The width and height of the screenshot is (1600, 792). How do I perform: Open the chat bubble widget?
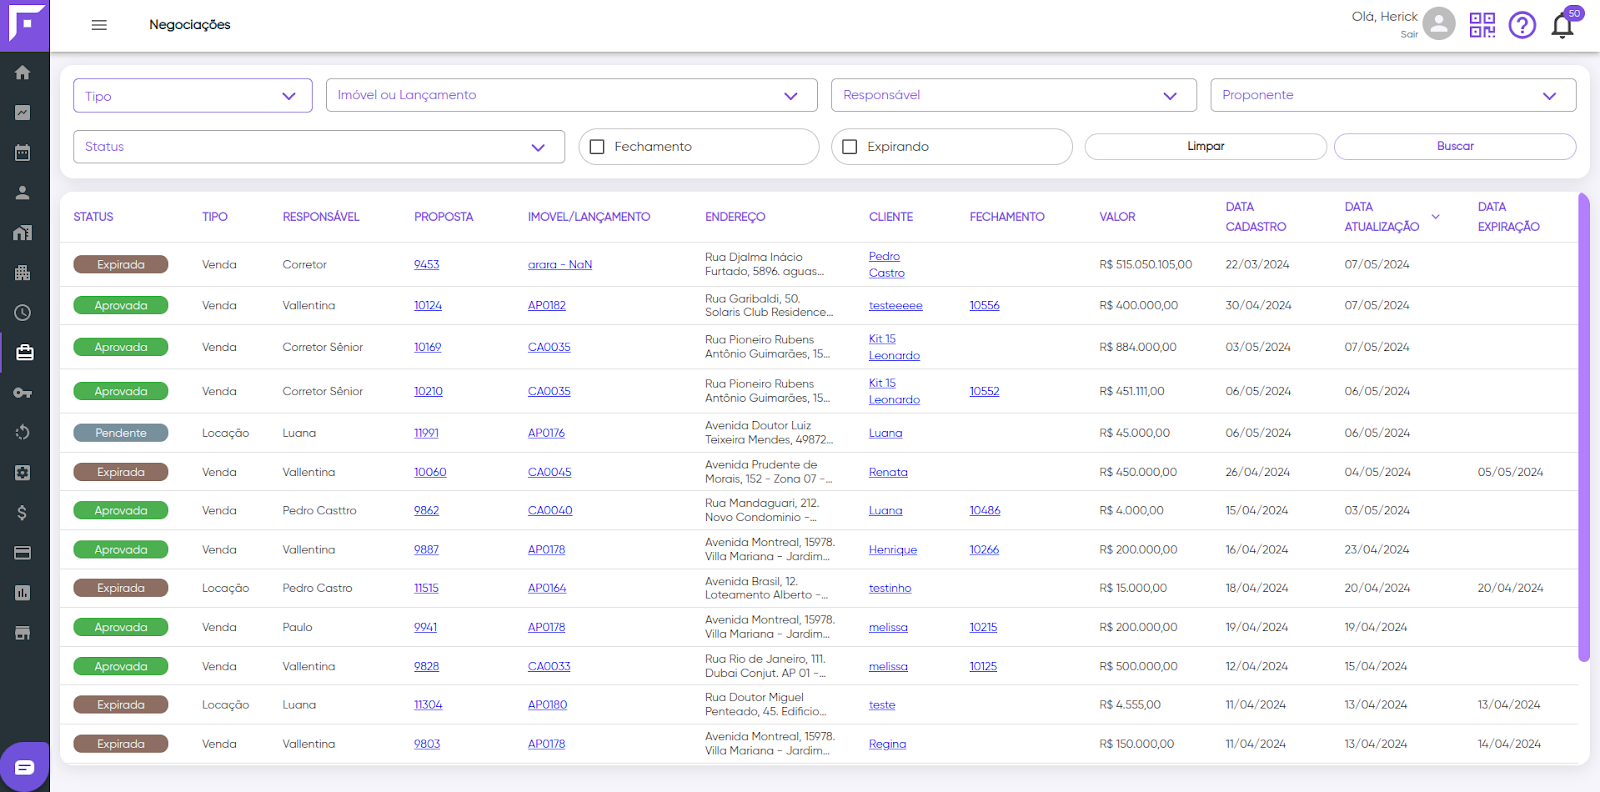click(24, 767)
